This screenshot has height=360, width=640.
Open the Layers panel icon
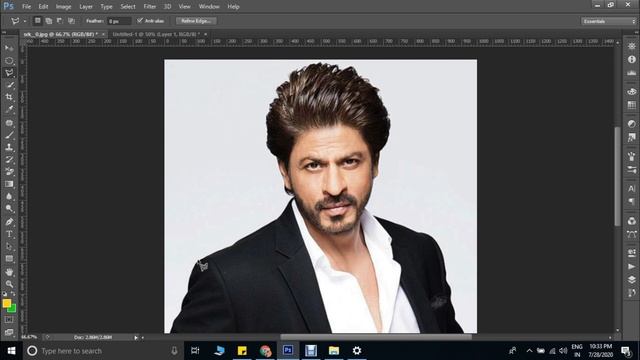(x=631, y=280)
